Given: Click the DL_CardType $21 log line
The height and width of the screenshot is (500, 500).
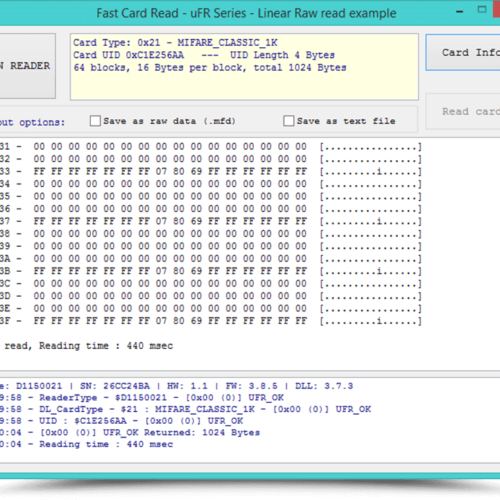Looking at the screenshot, I should pyautogui.click(x=185, y=409).
